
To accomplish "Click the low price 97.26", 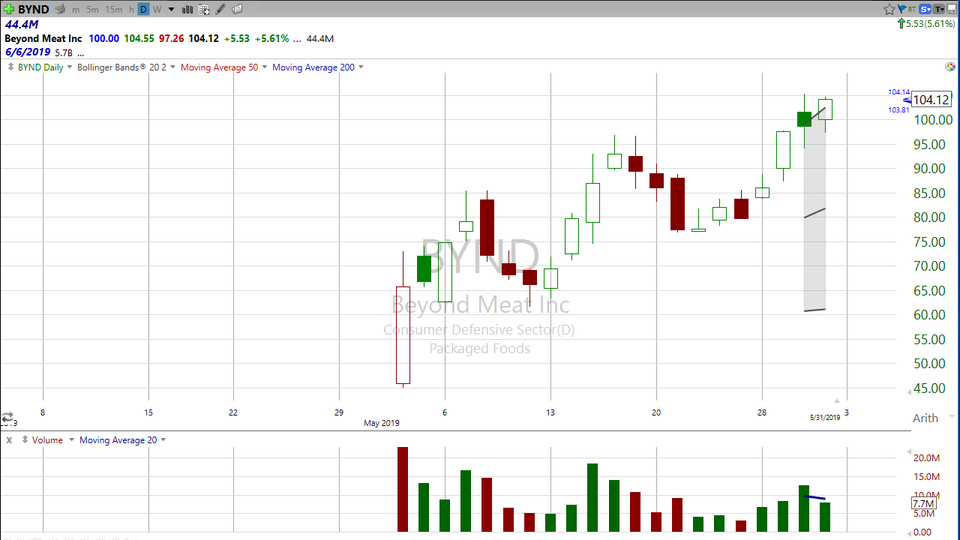I will click(171, 39).
